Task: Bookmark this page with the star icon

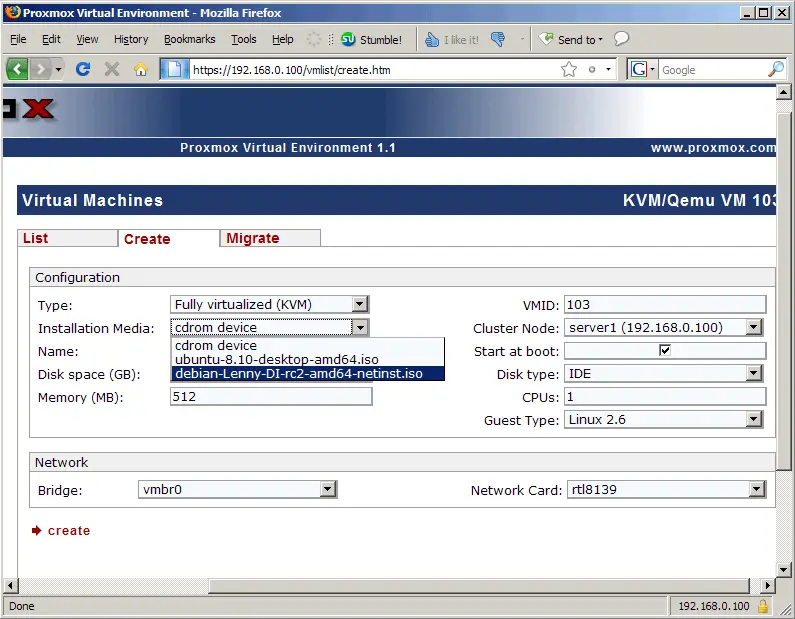Action: pos(569,69)
